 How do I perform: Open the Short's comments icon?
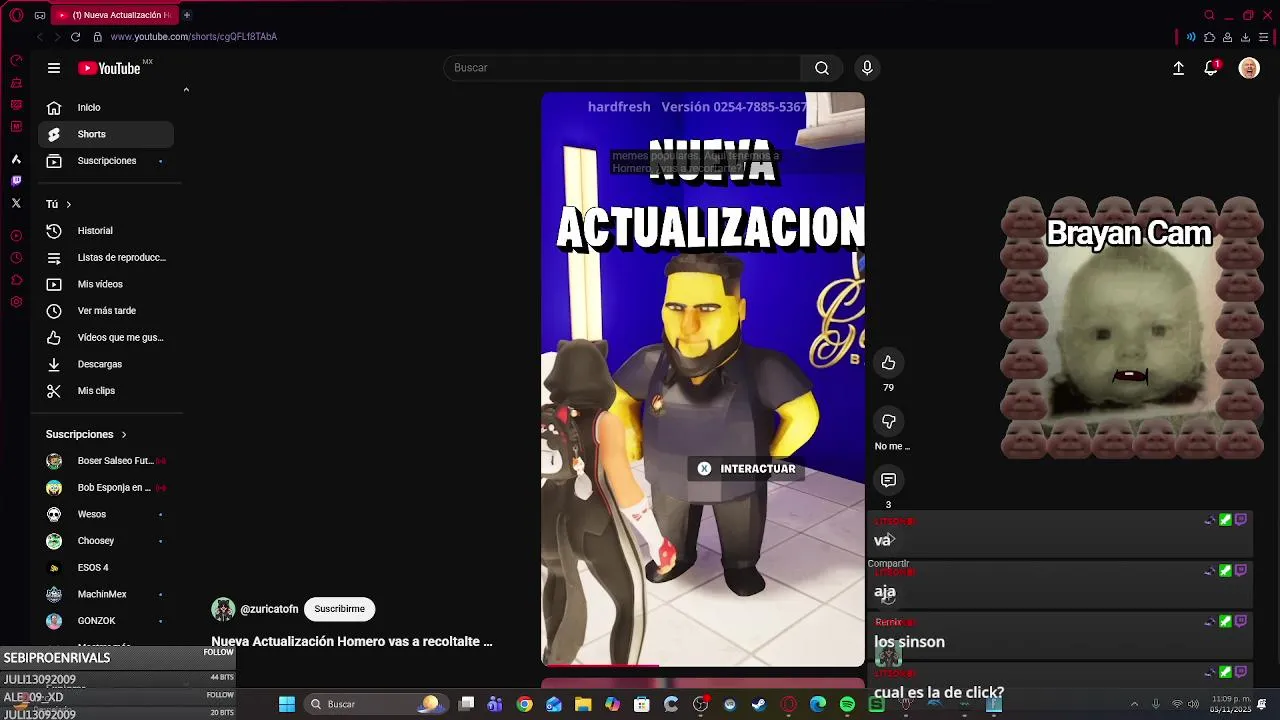888,480
